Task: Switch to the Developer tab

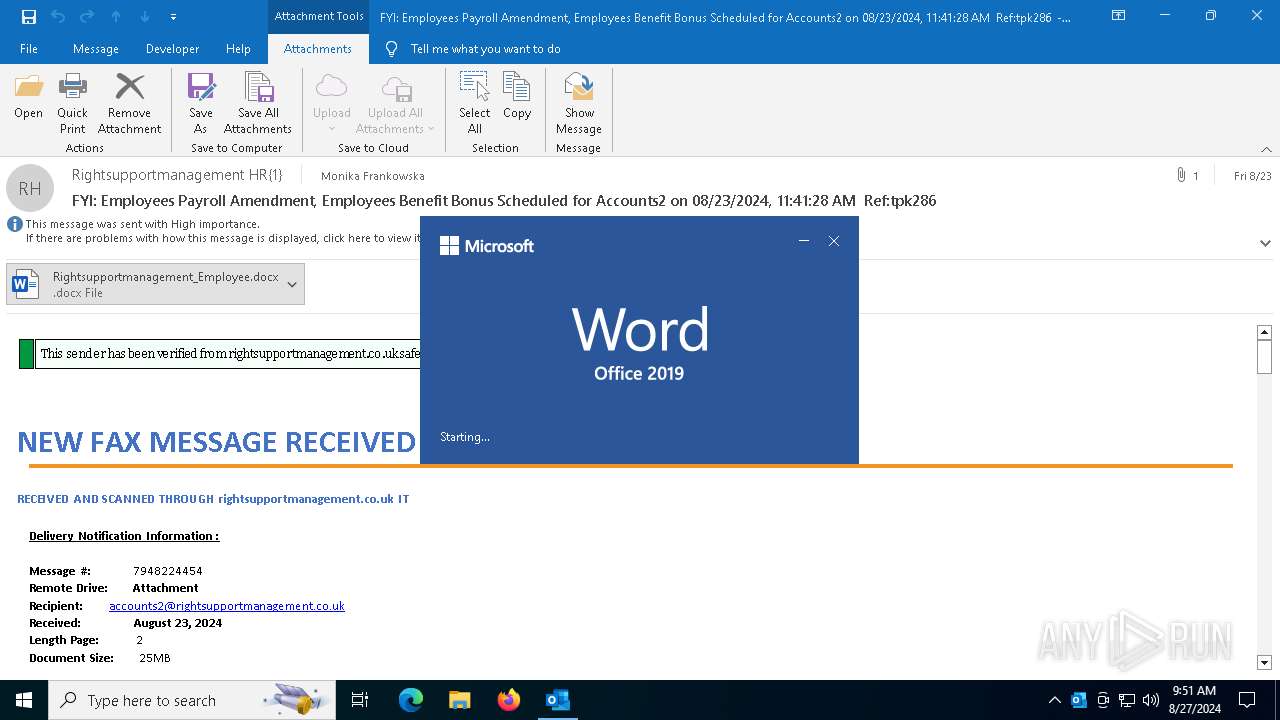Action: click(172, 49)
